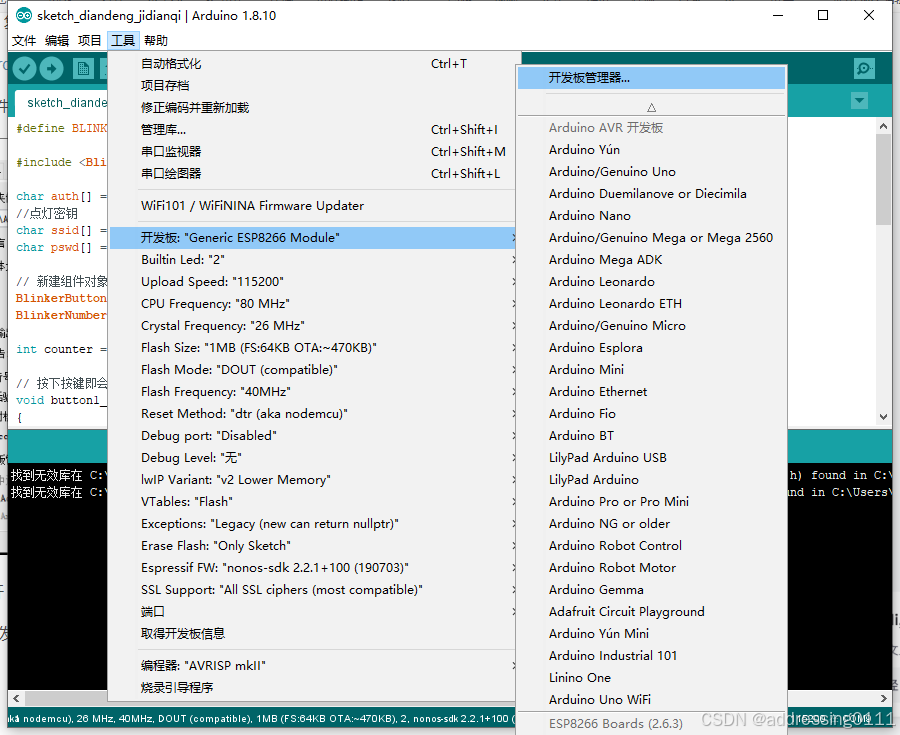The height and width of the screenshot is (735, 900).
Task: Open 串口绘图器 from the menu
Action: coord(312,173)
